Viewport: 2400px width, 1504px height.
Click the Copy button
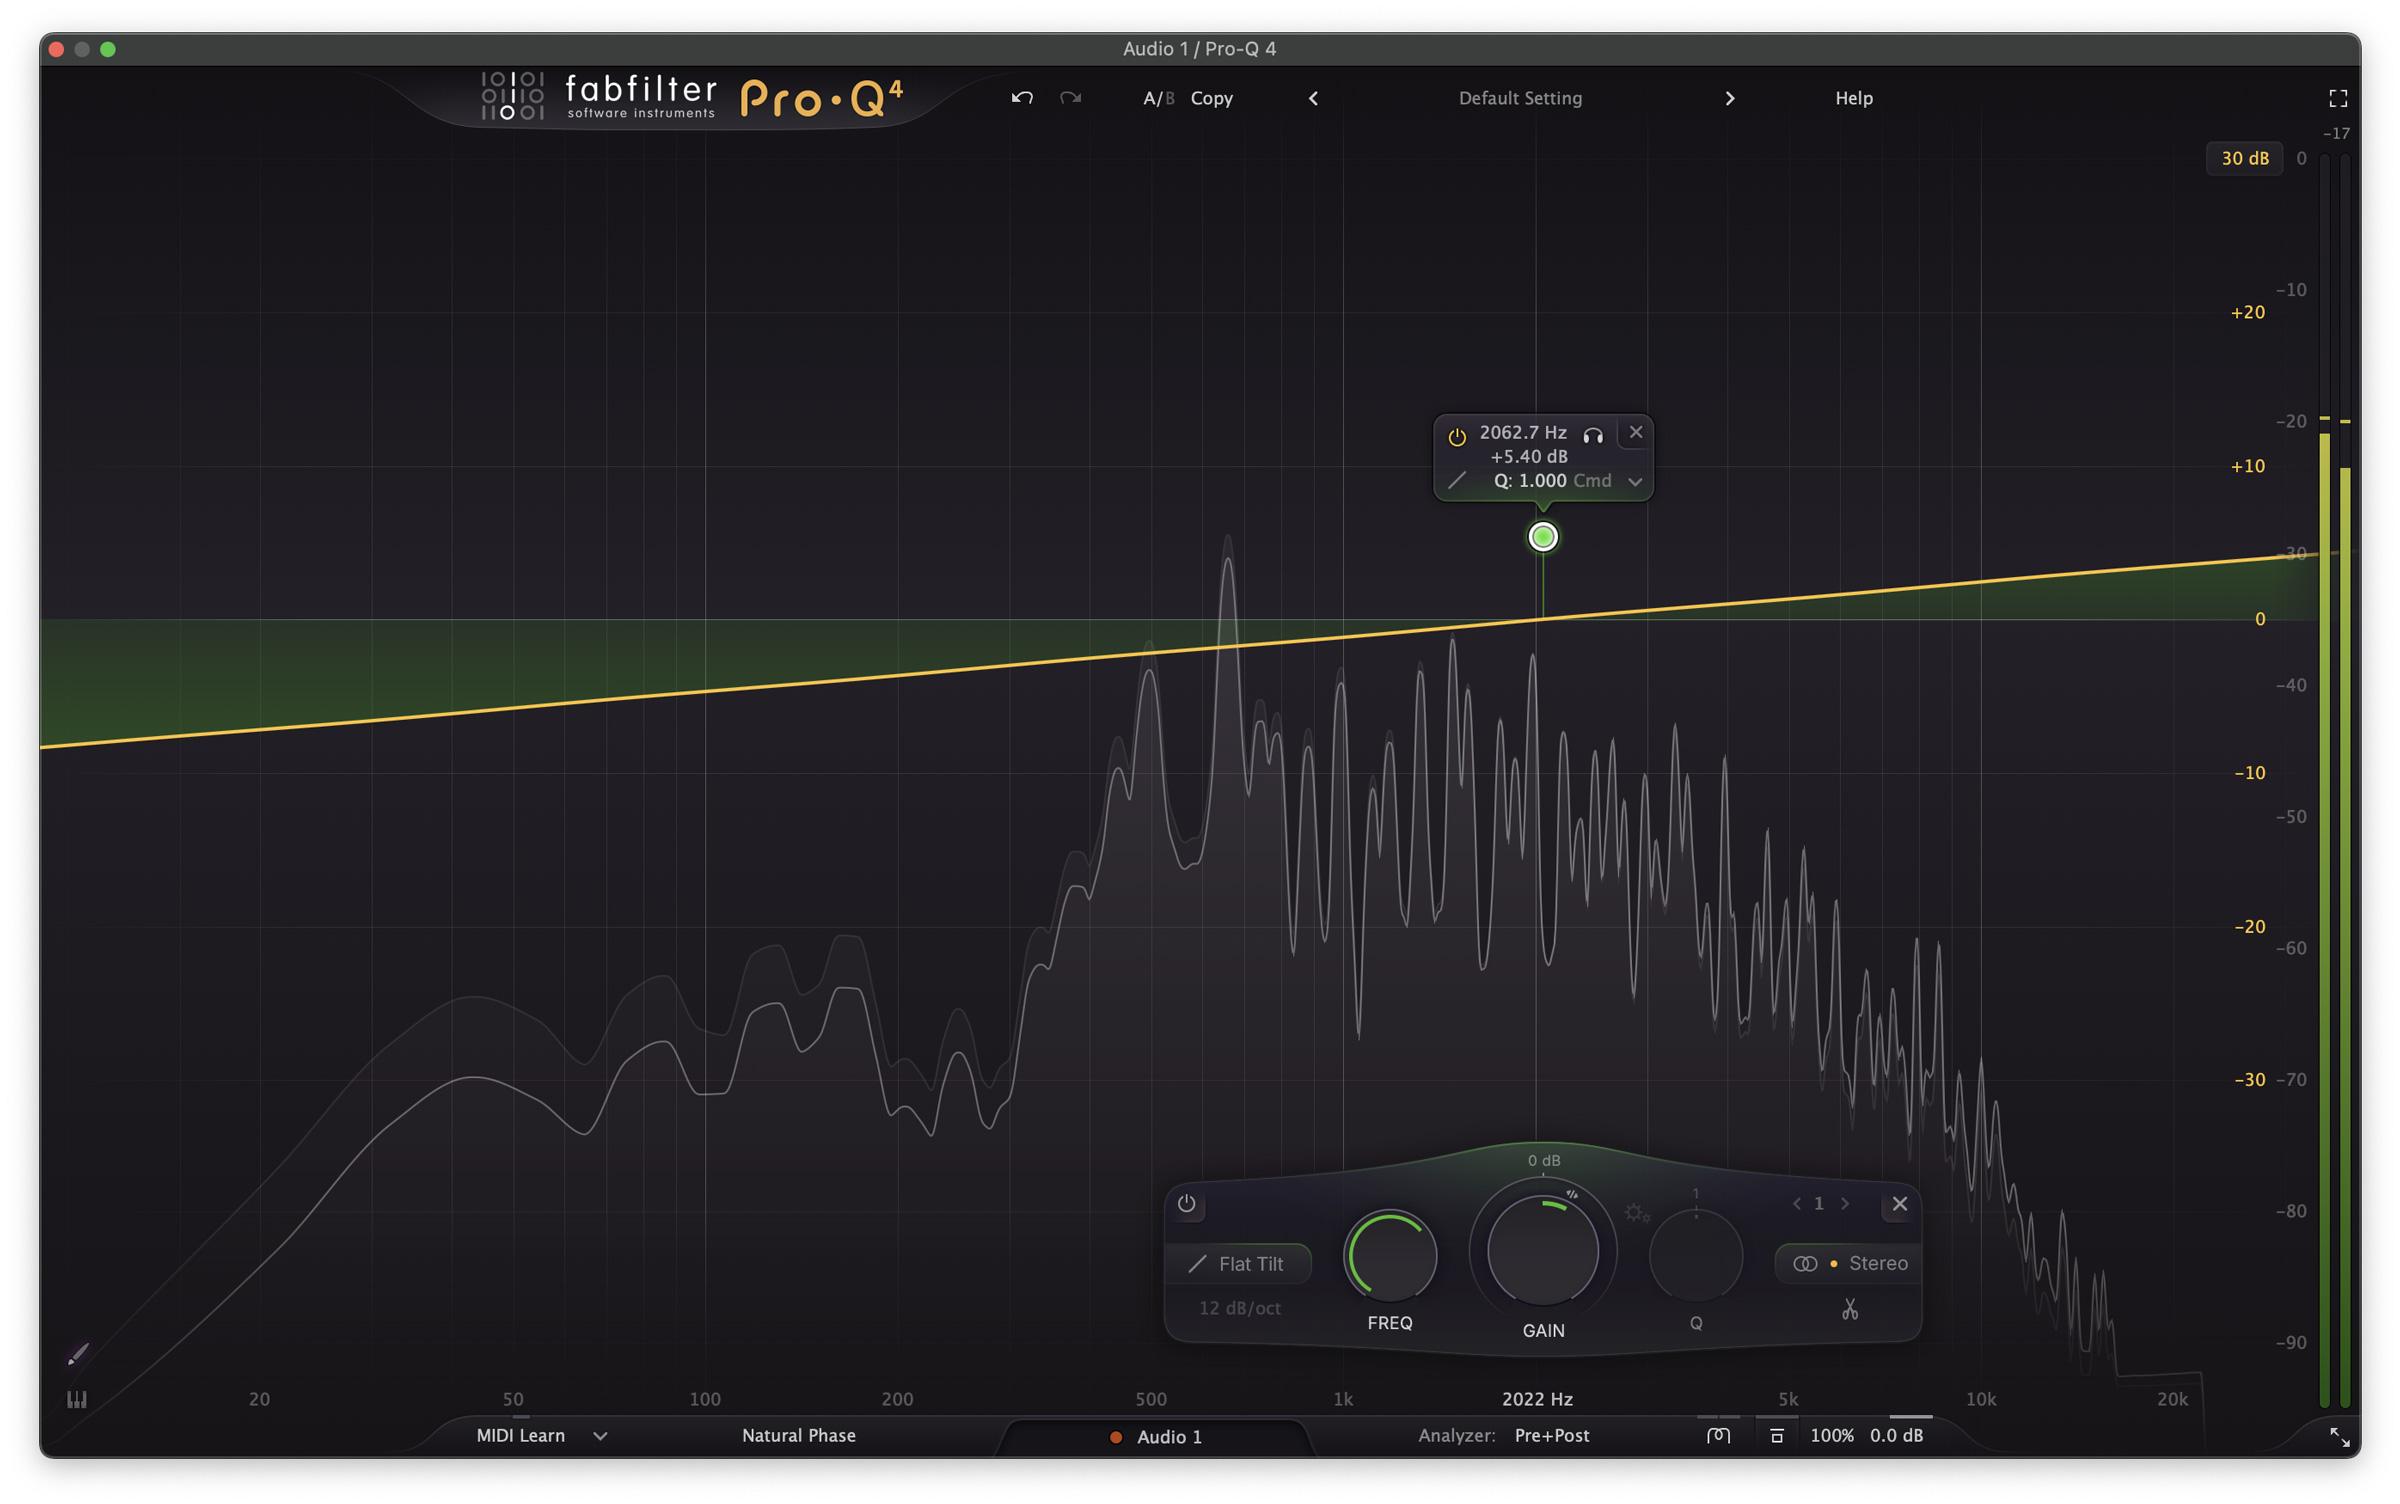1212,98
